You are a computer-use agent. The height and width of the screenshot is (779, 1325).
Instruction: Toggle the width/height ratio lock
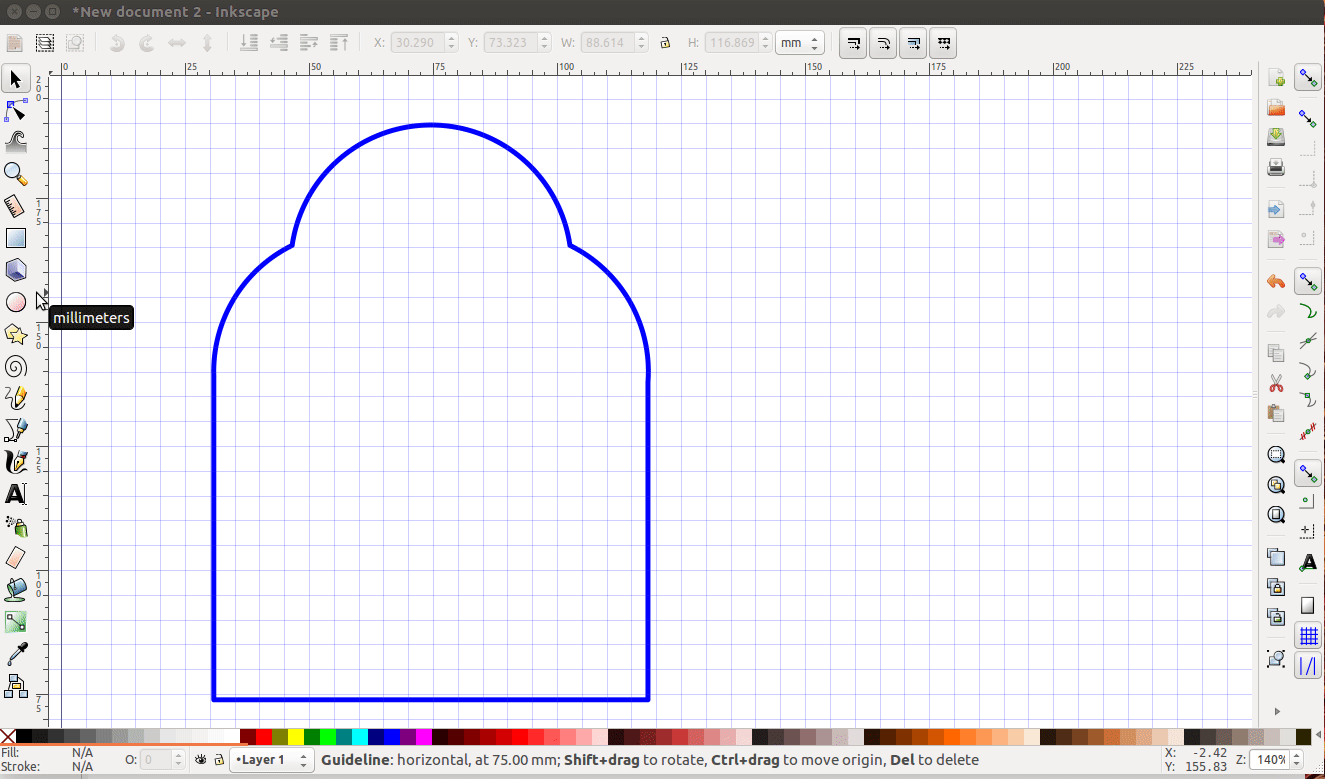point(665,43)
